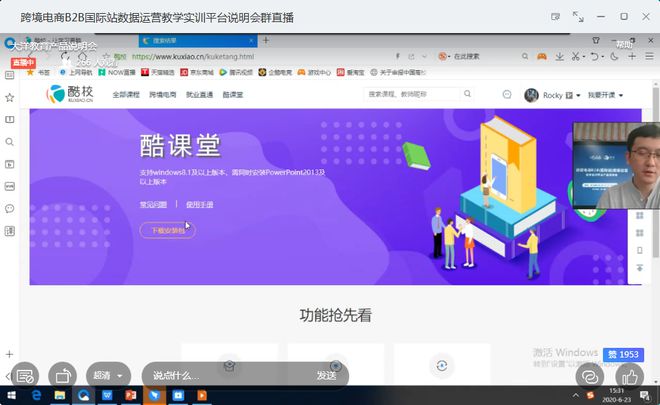The image size is (660, 405).
Task: Open the 游戏中心 bookmark
Action: [314, 72]
